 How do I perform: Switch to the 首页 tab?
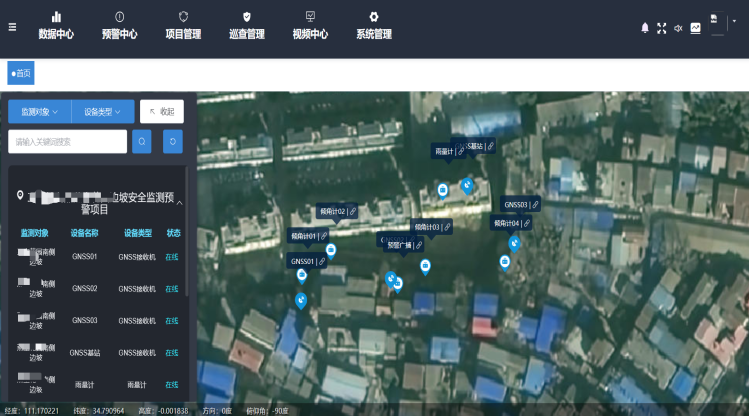tap(20, 73)
